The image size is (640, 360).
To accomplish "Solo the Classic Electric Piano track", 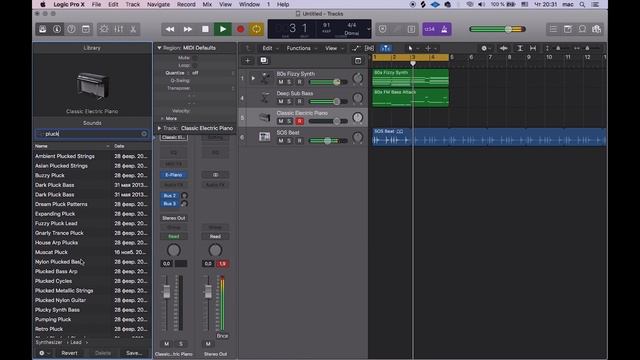I will click(289, 121).
